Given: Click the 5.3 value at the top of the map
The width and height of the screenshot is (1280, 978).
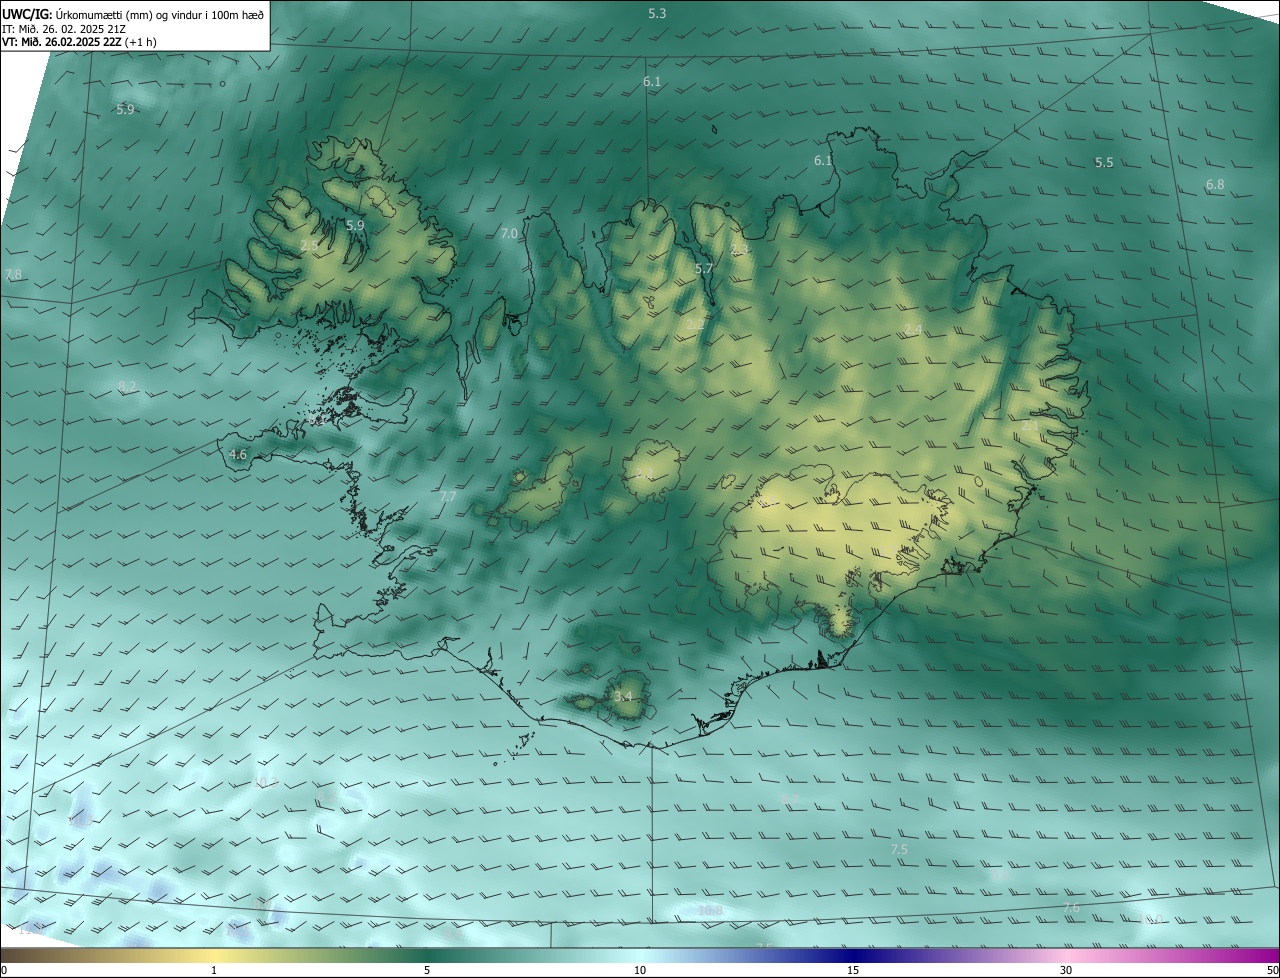Looking at the screenshot, I should pos(657,13).
